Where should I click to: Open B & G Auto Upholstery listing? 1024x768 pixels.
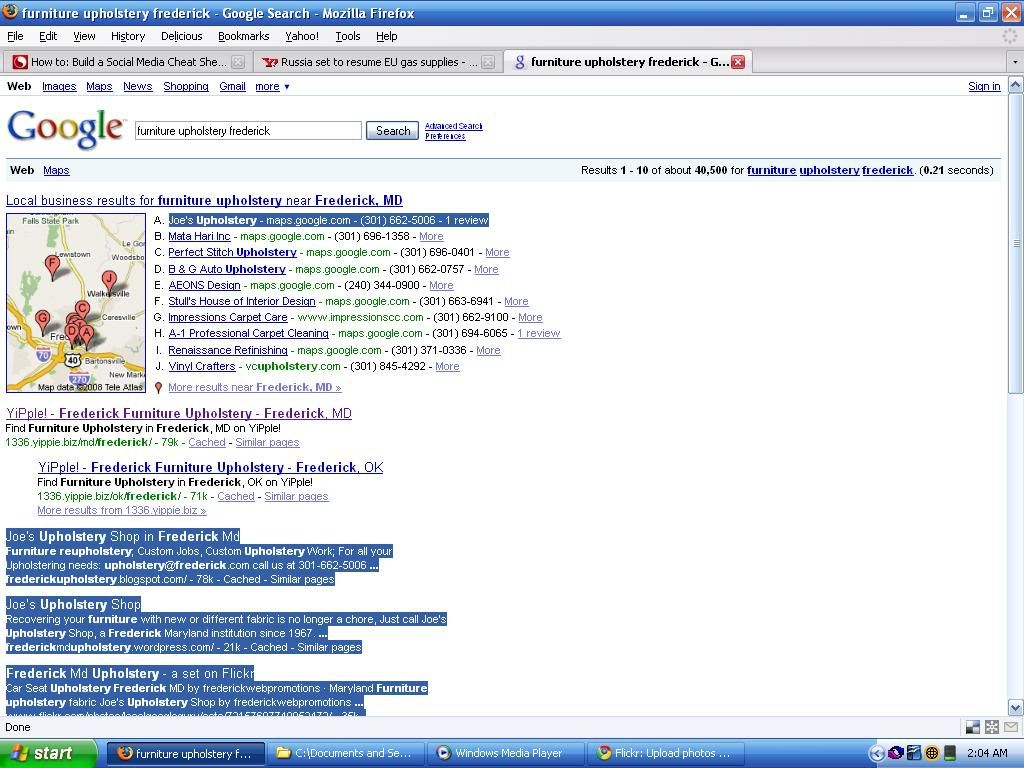click(227, 269)
